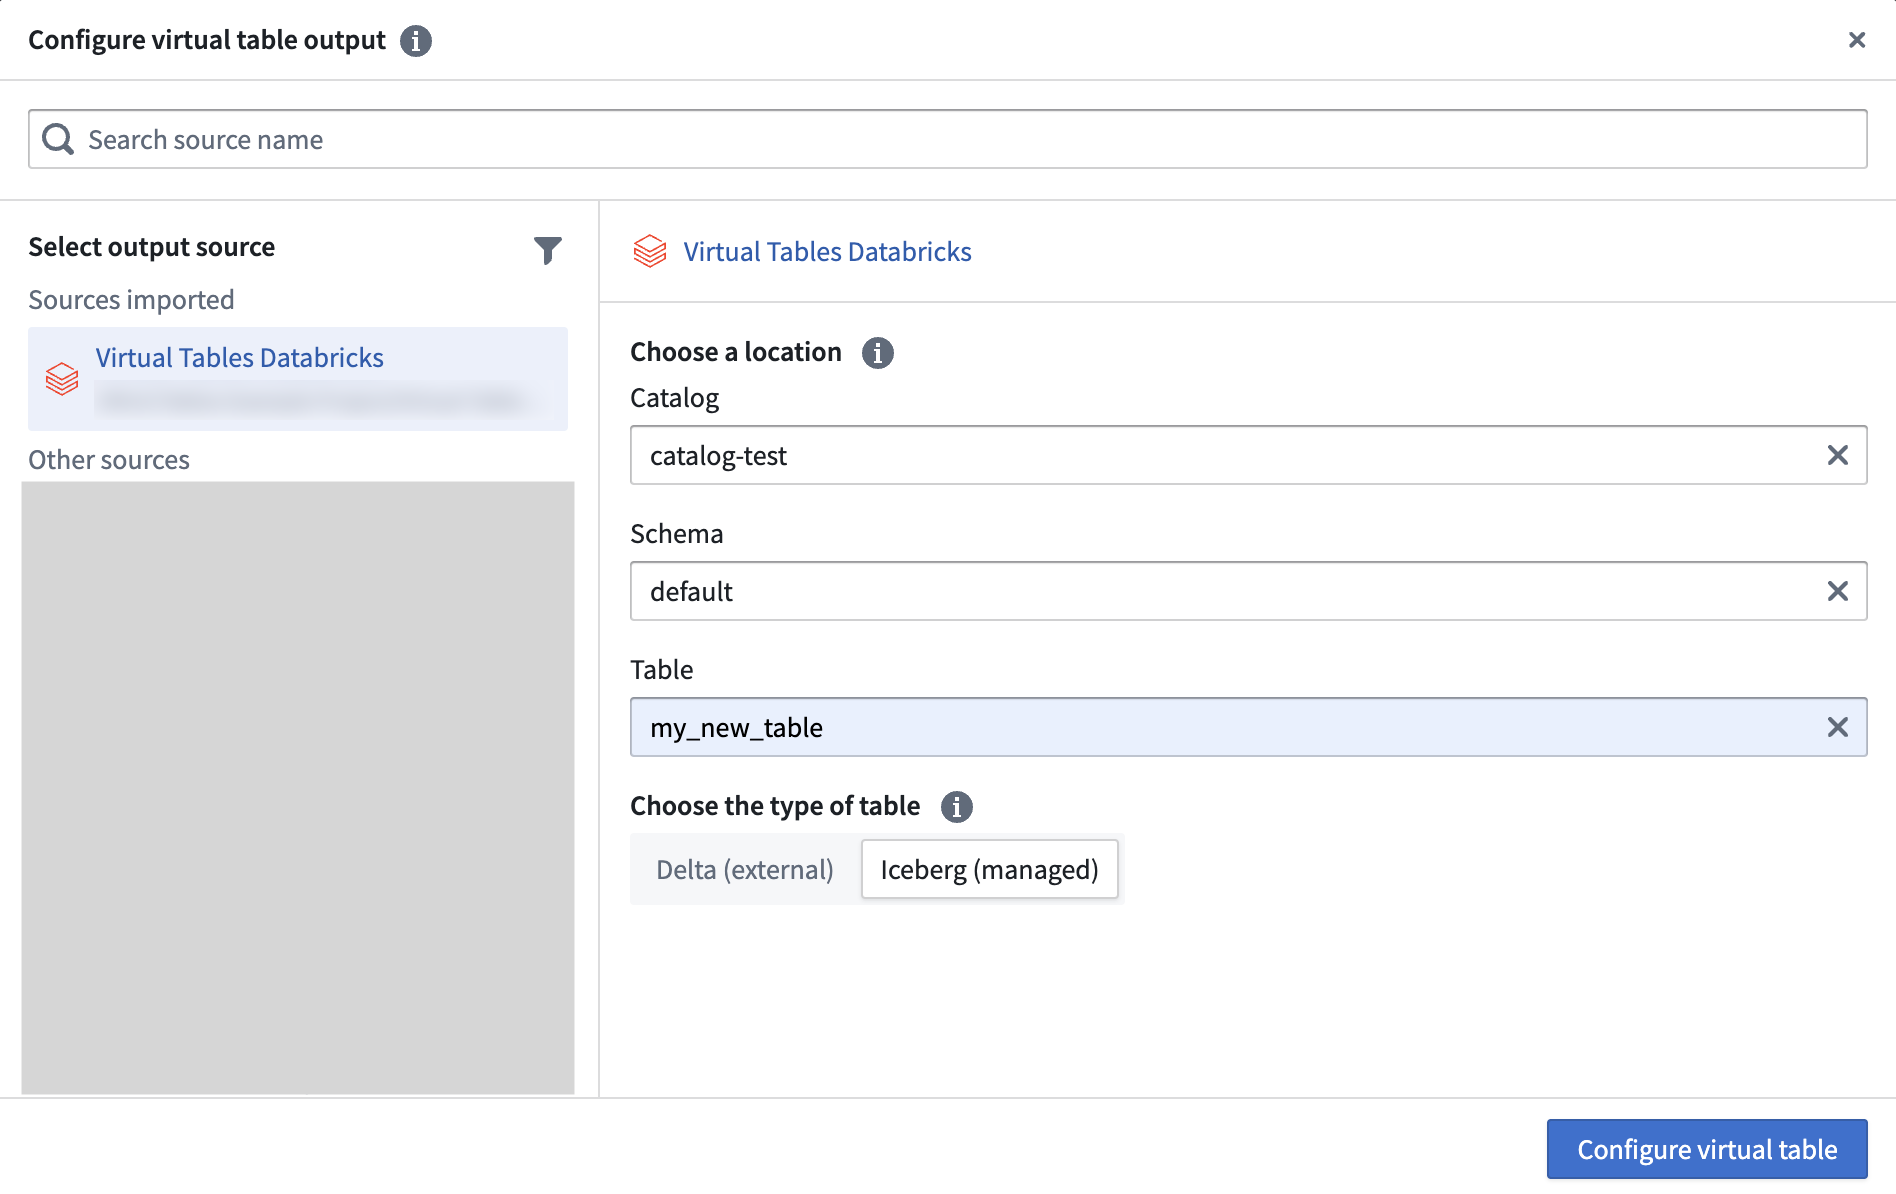This screenshot has width=1896, height=1194.
Task: Open the filter for output sources
Action: point(548,250)
